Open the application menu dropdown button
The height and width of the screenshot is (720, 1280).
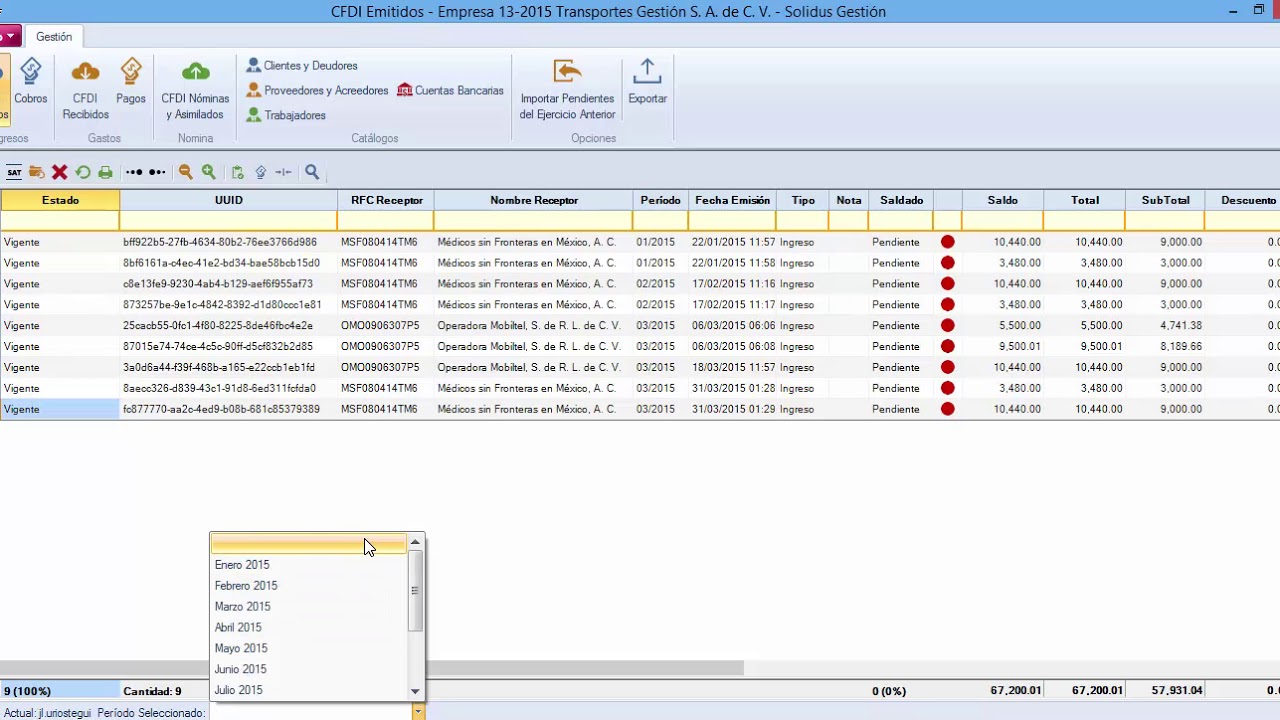point(10,37)
